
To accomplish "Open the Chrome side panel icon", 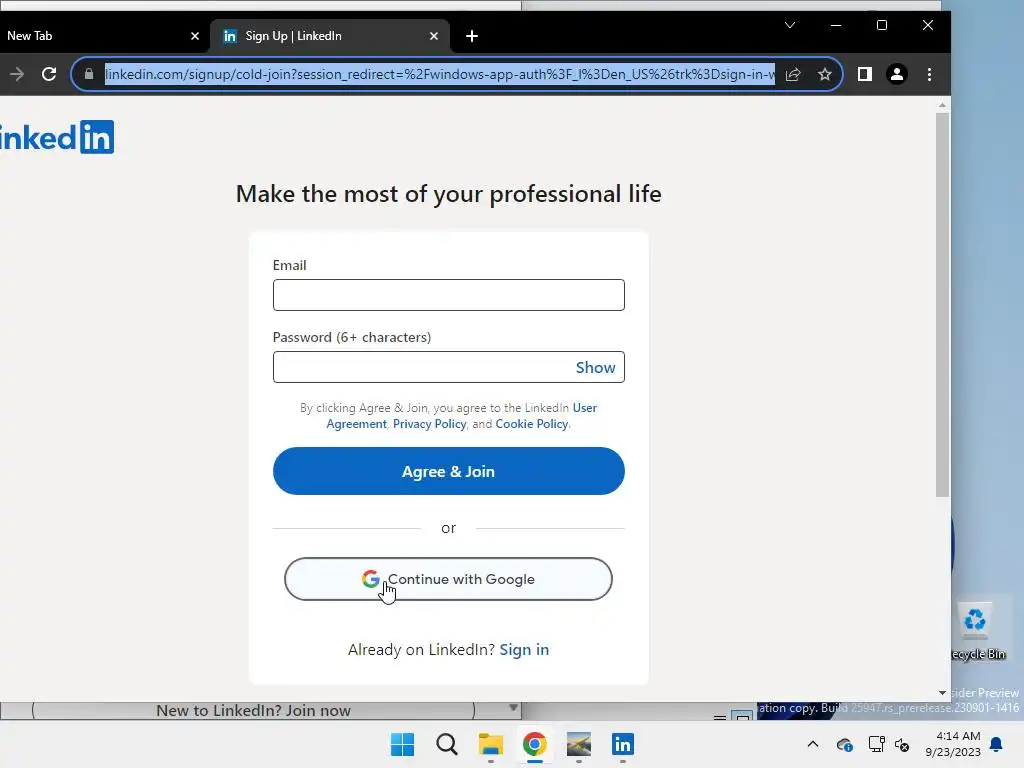I will pos(865,74).
